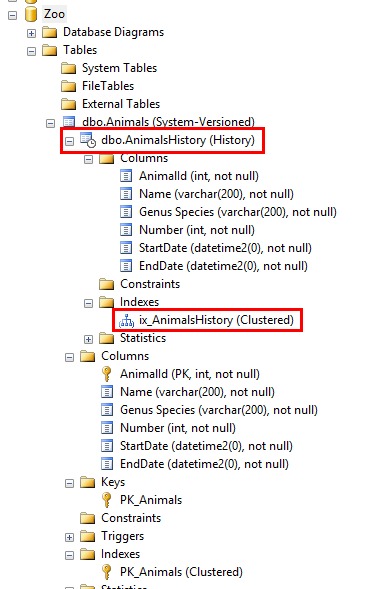Expand Statistics folder under AnimalsHistory
Screen dimensions: 372x589
tap(88, 339)
